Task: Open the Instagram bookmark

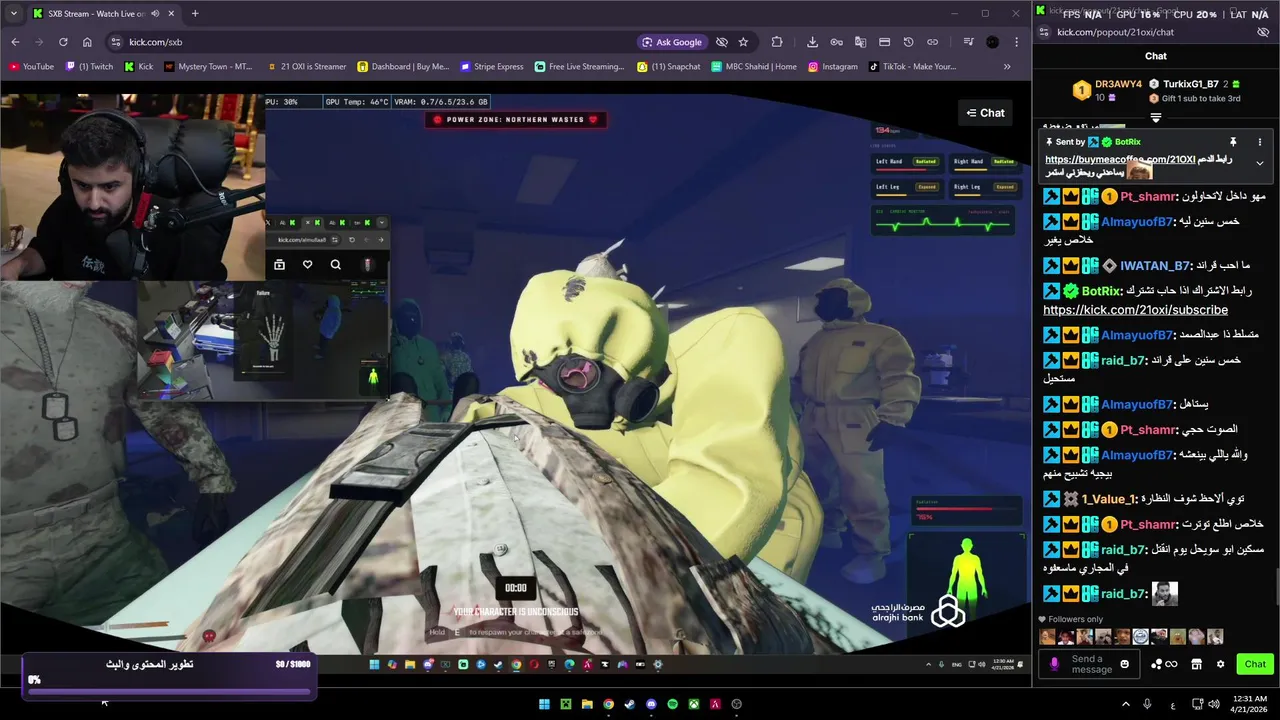Action: (x=833, y=67)
